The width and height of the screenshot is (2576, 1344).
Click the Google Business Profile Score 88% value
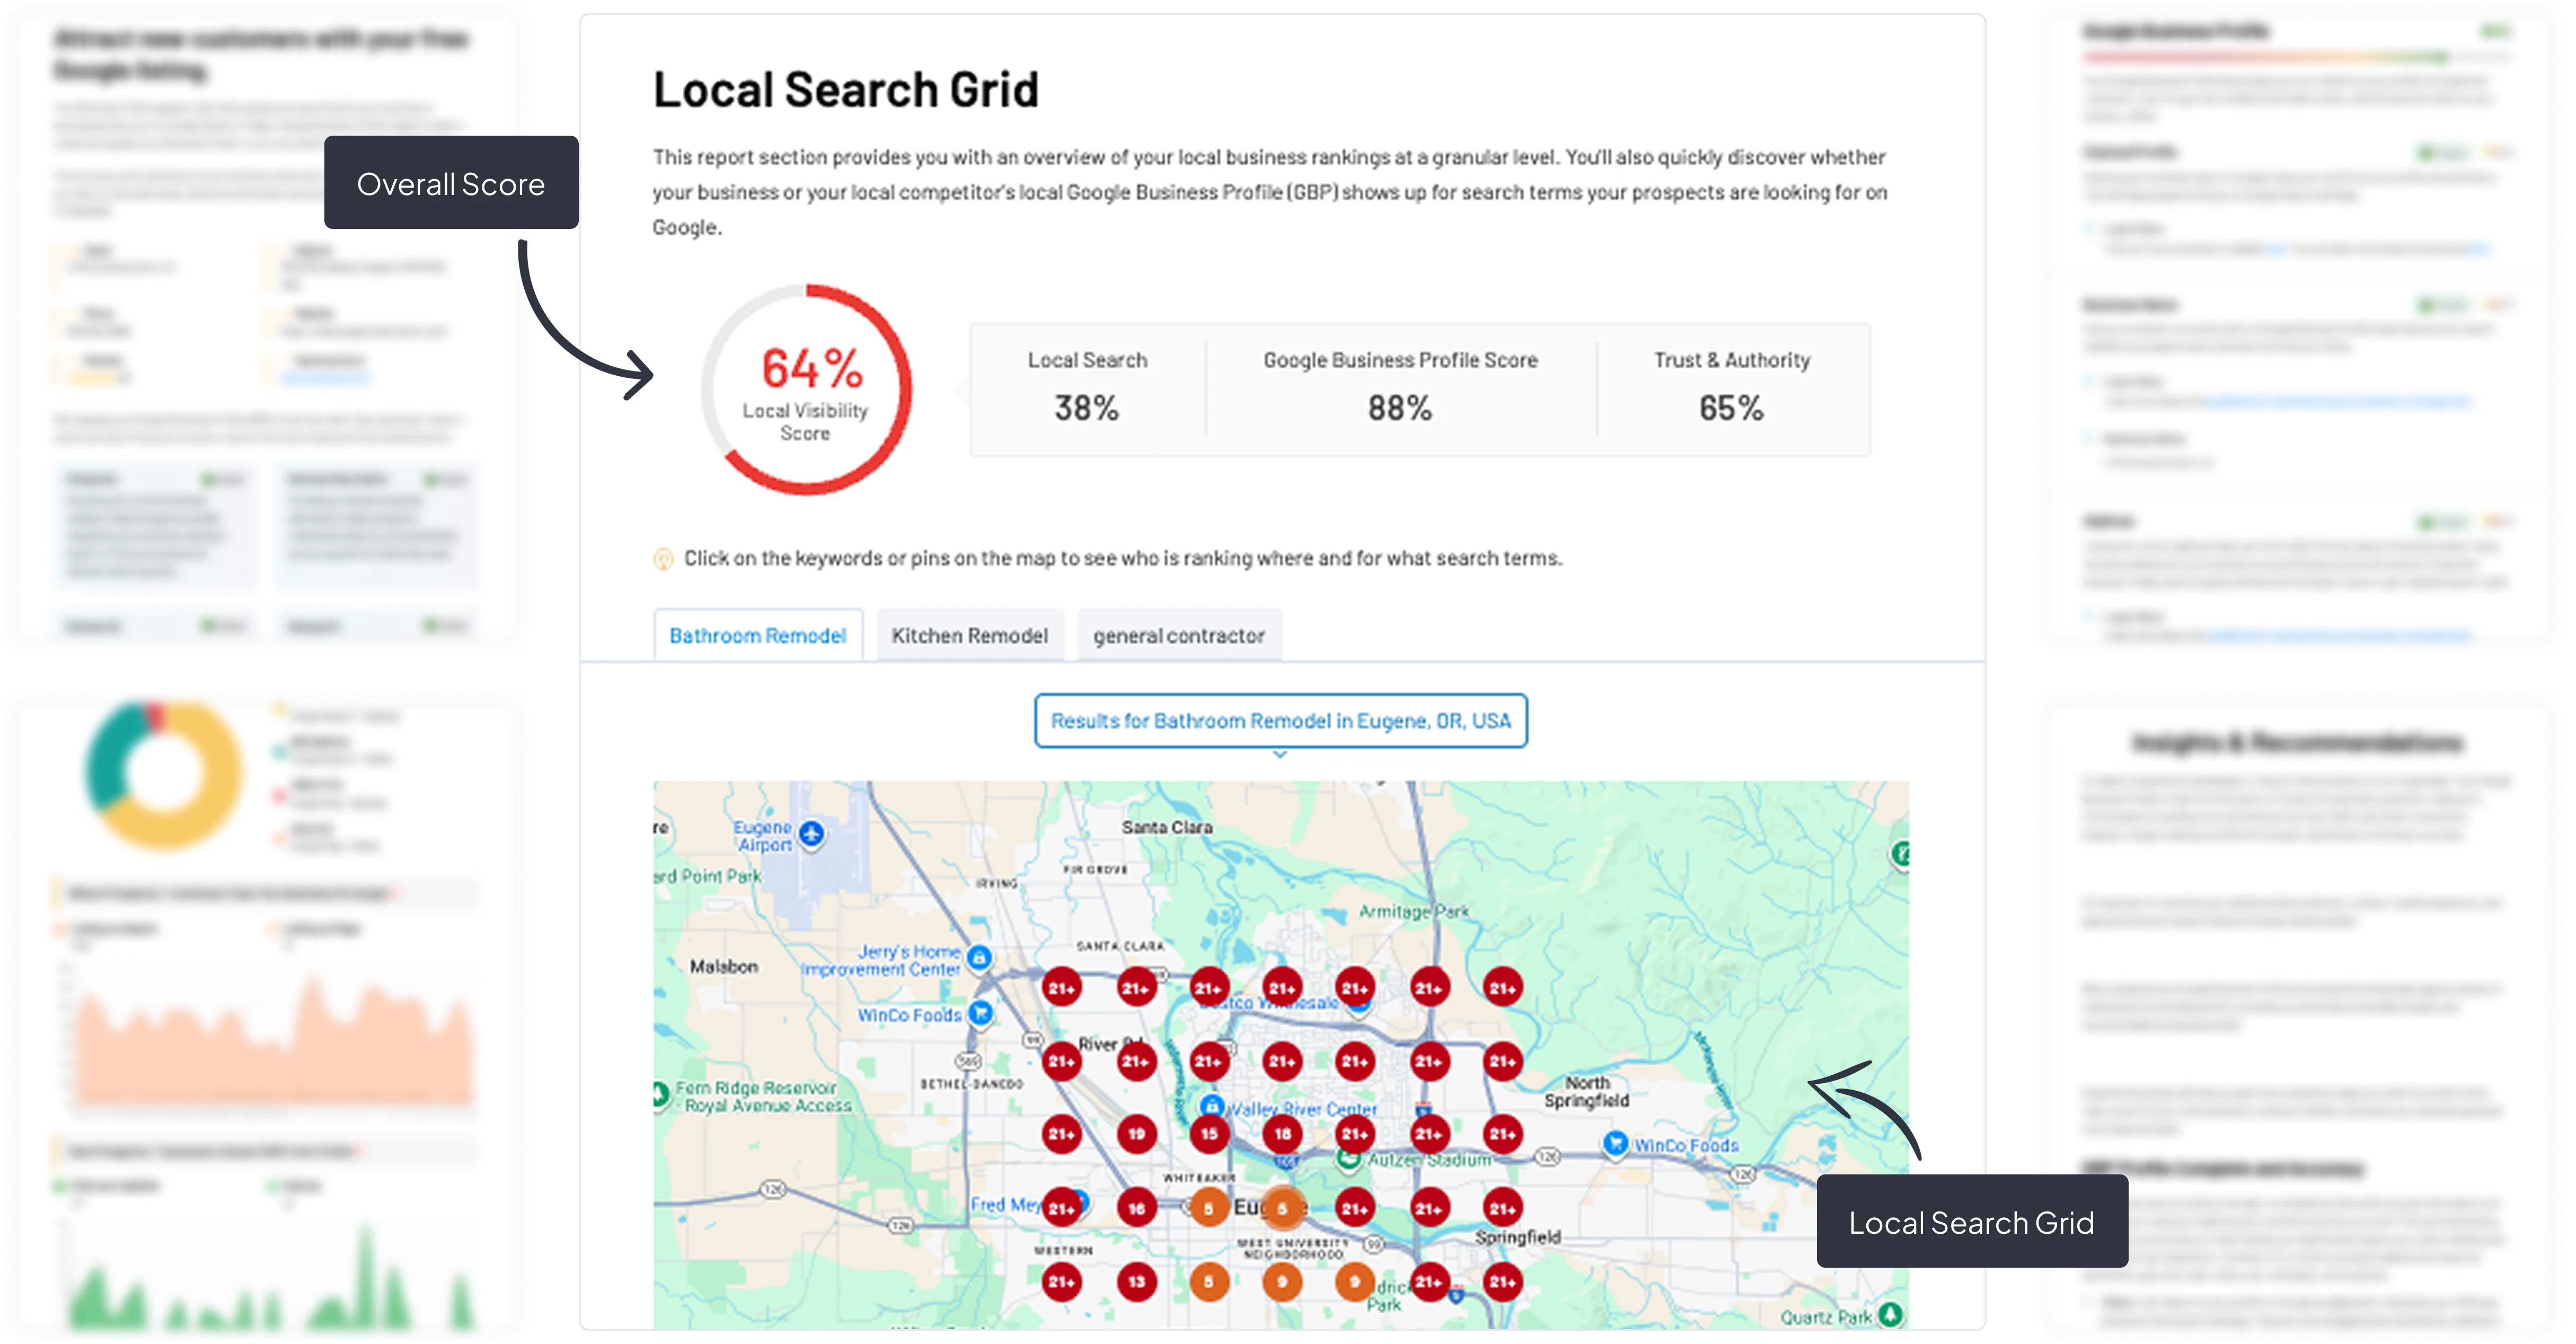tap(1399, 408)
